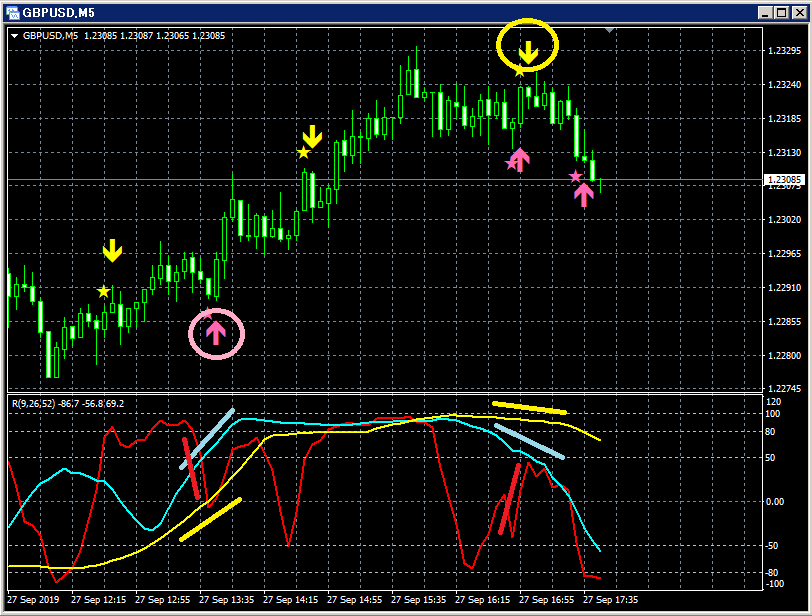This screenshot has width=812, height=616.
Task: Click the pink star left of current price
Action: coord(575,177)
